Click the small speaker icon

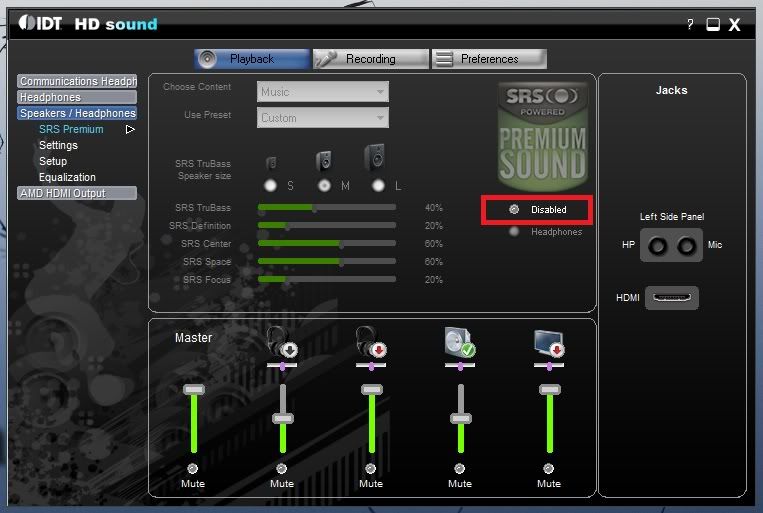click(x=272, y=163)
